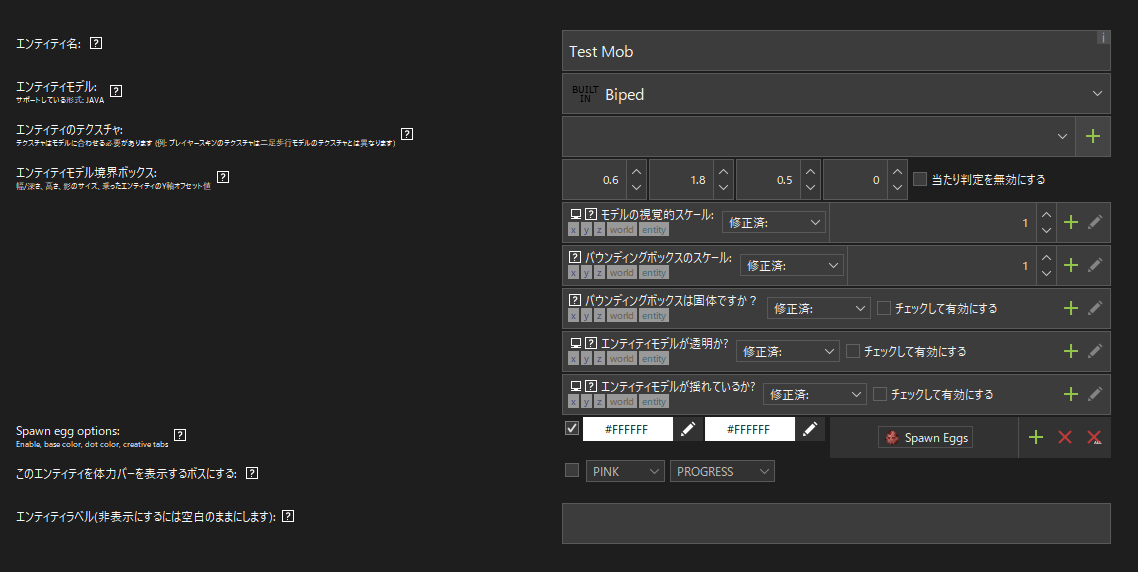Enable 当たり判定を無効にする checkbox
Viewport: 1138px width, 572px height.
click(x=921, y=179)
